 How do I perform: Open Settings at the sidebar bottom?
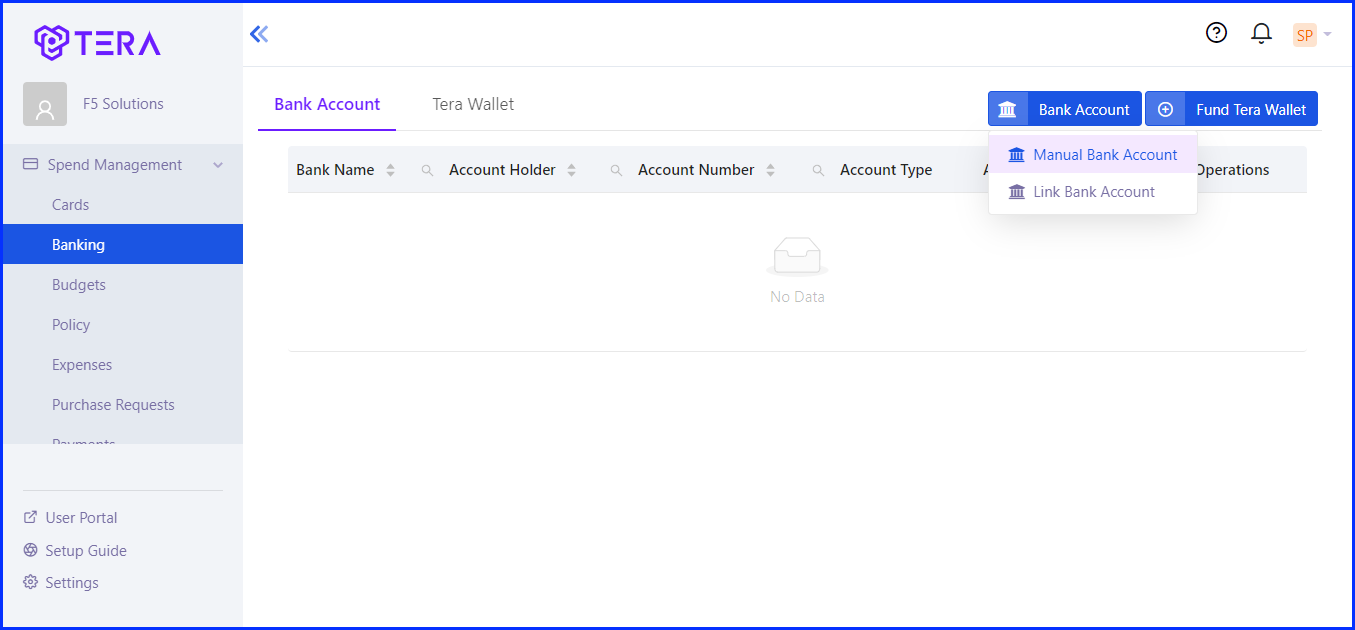61,583
